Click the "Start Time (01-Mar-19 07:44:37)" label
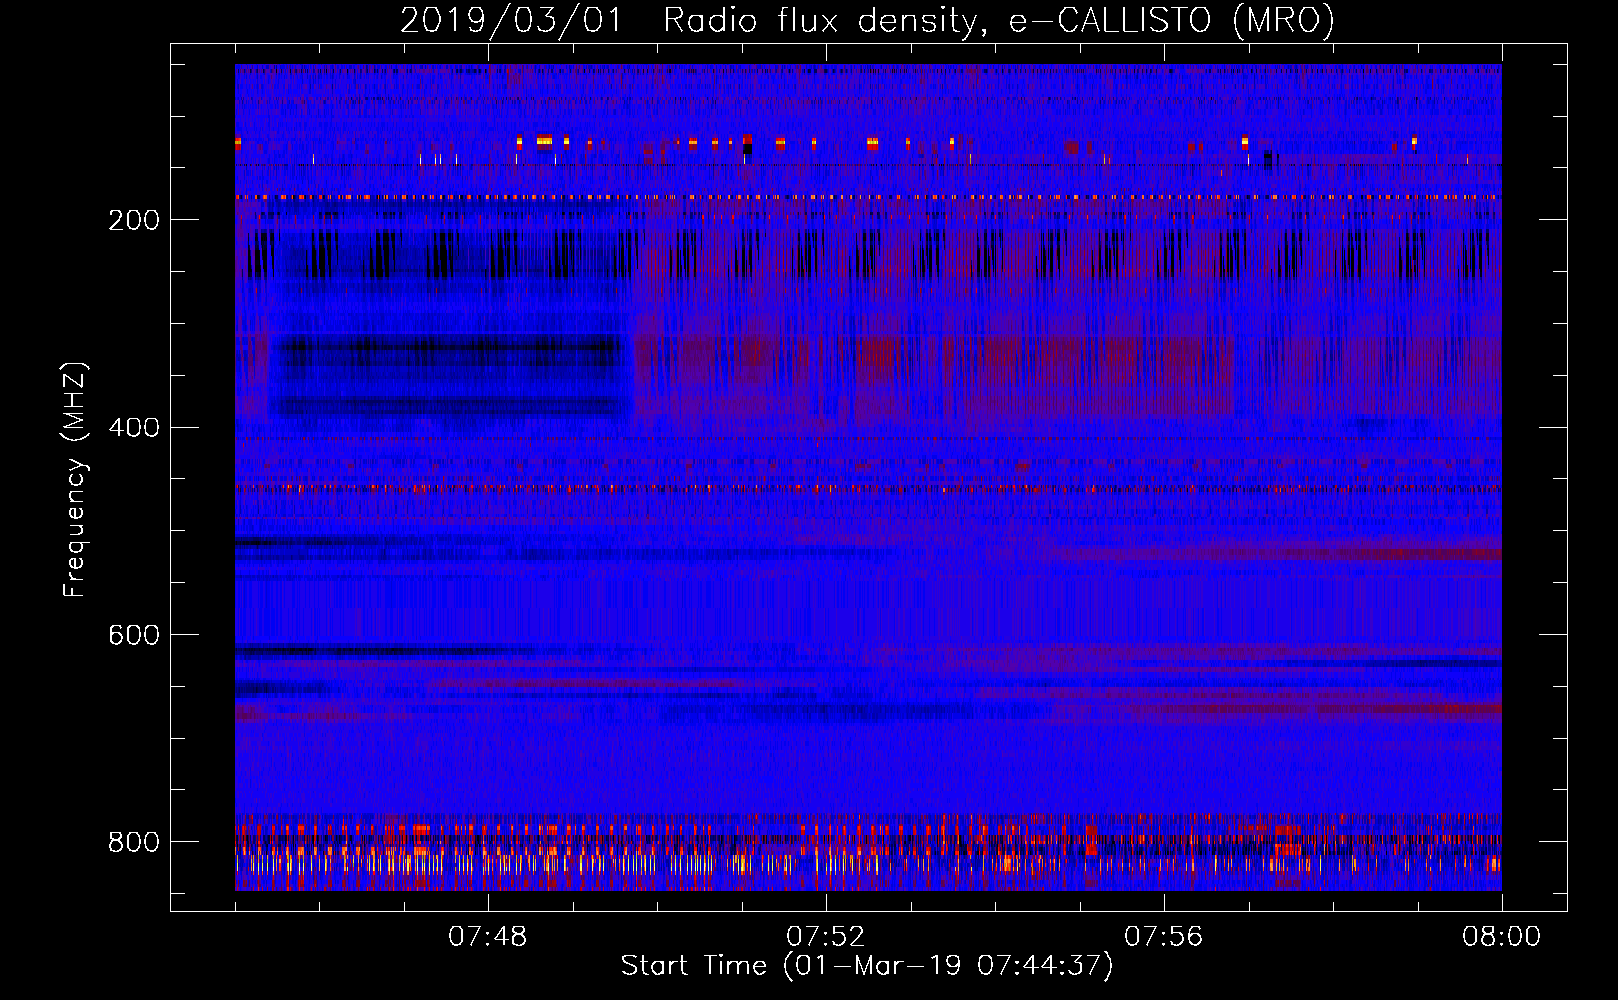This screenshot has width=1618, height=1000. click(x=866, y=966)
